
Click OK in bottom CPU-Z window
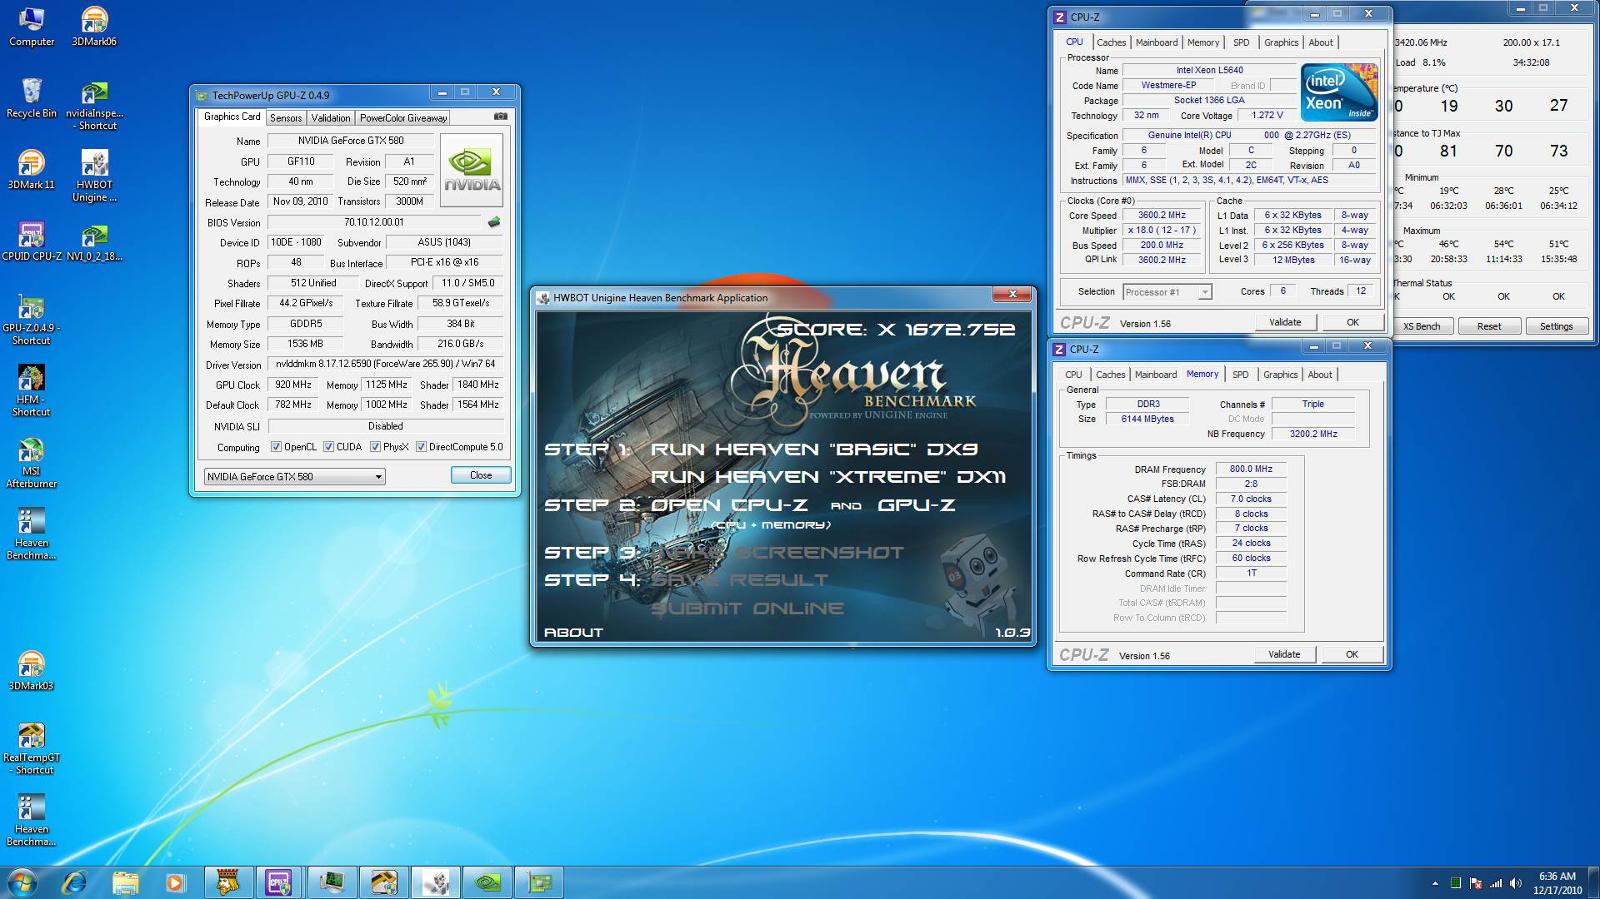1352,654
